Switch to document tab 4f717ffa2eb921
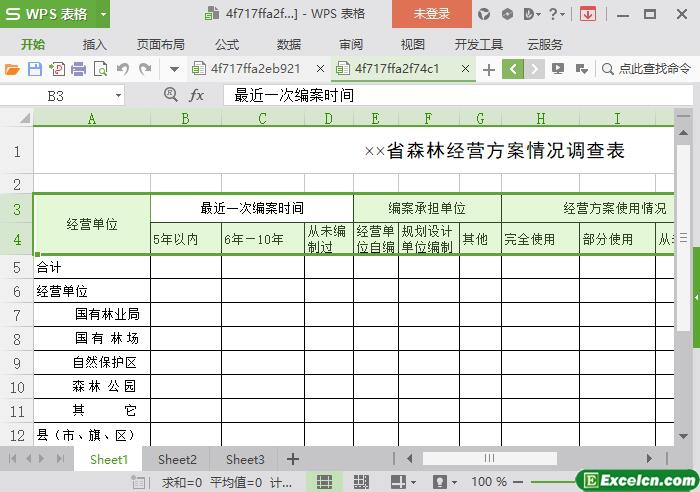 255,69
